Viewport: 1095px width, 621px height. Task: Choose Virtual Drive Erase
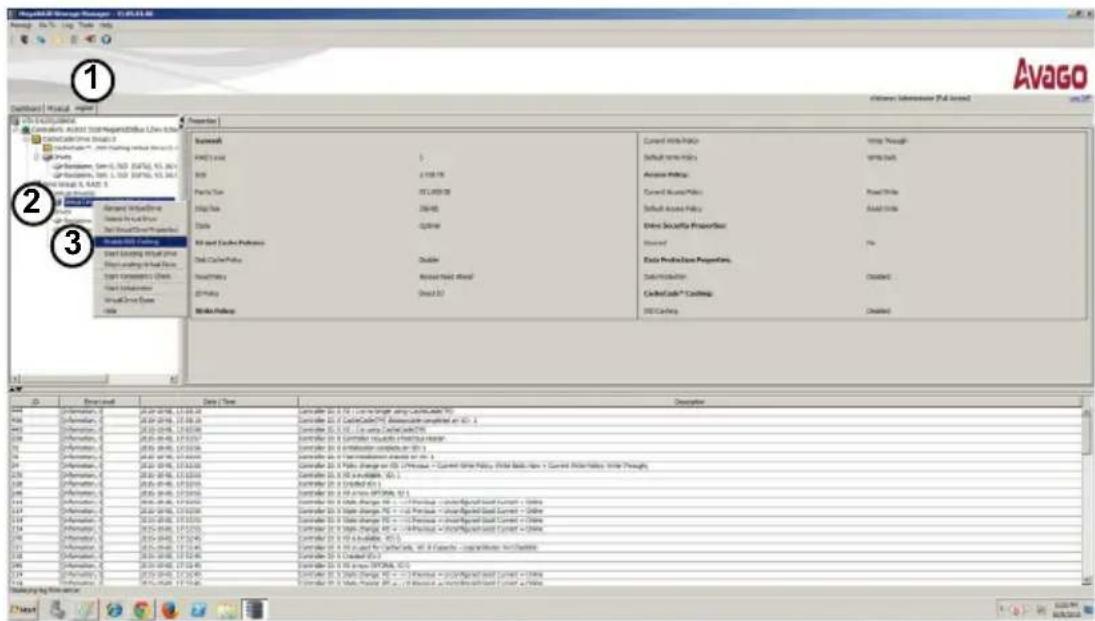[130, 300]
